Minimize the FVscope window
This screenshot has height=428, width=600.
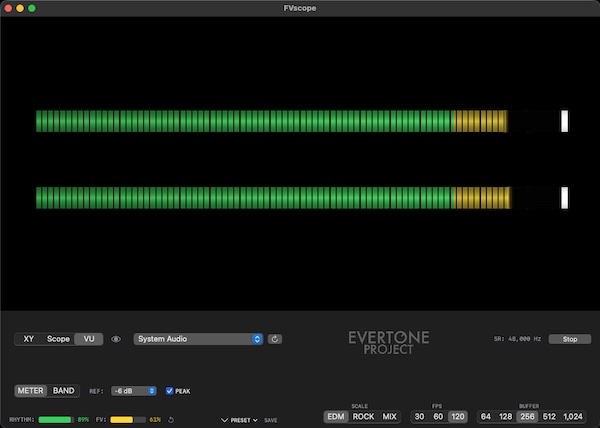[20, 8]
